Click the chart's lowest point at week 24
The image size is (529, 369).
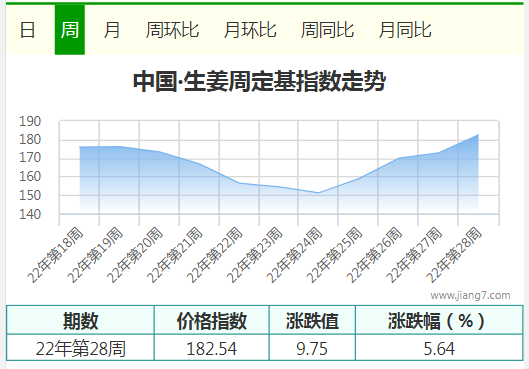click(x=318, y=193)
